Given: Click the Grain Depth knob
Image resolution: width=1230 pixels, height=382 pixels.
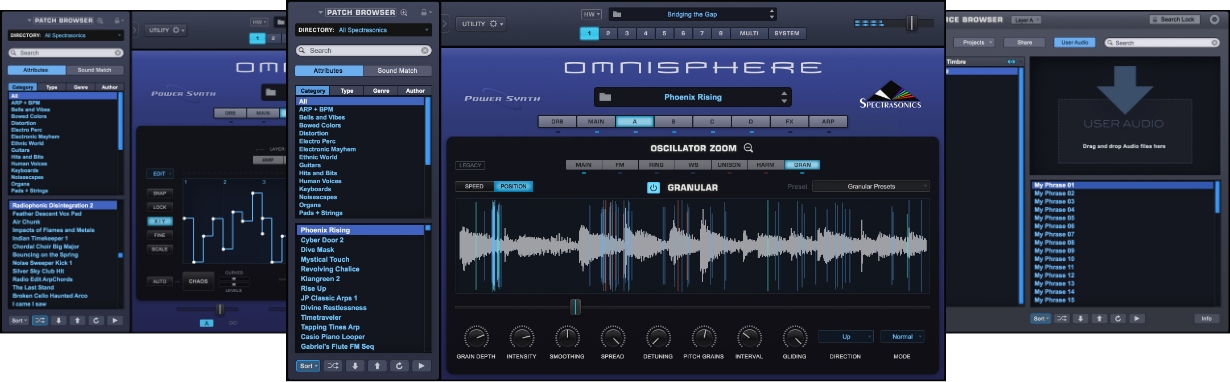Looking at the screenshot, I should [476, 336].
